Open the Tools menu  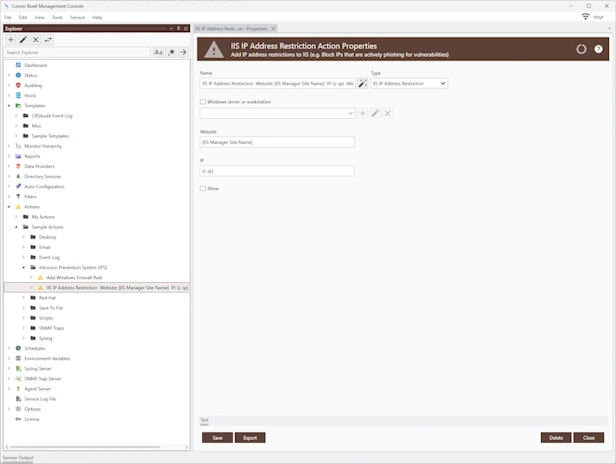pos(57,17)
